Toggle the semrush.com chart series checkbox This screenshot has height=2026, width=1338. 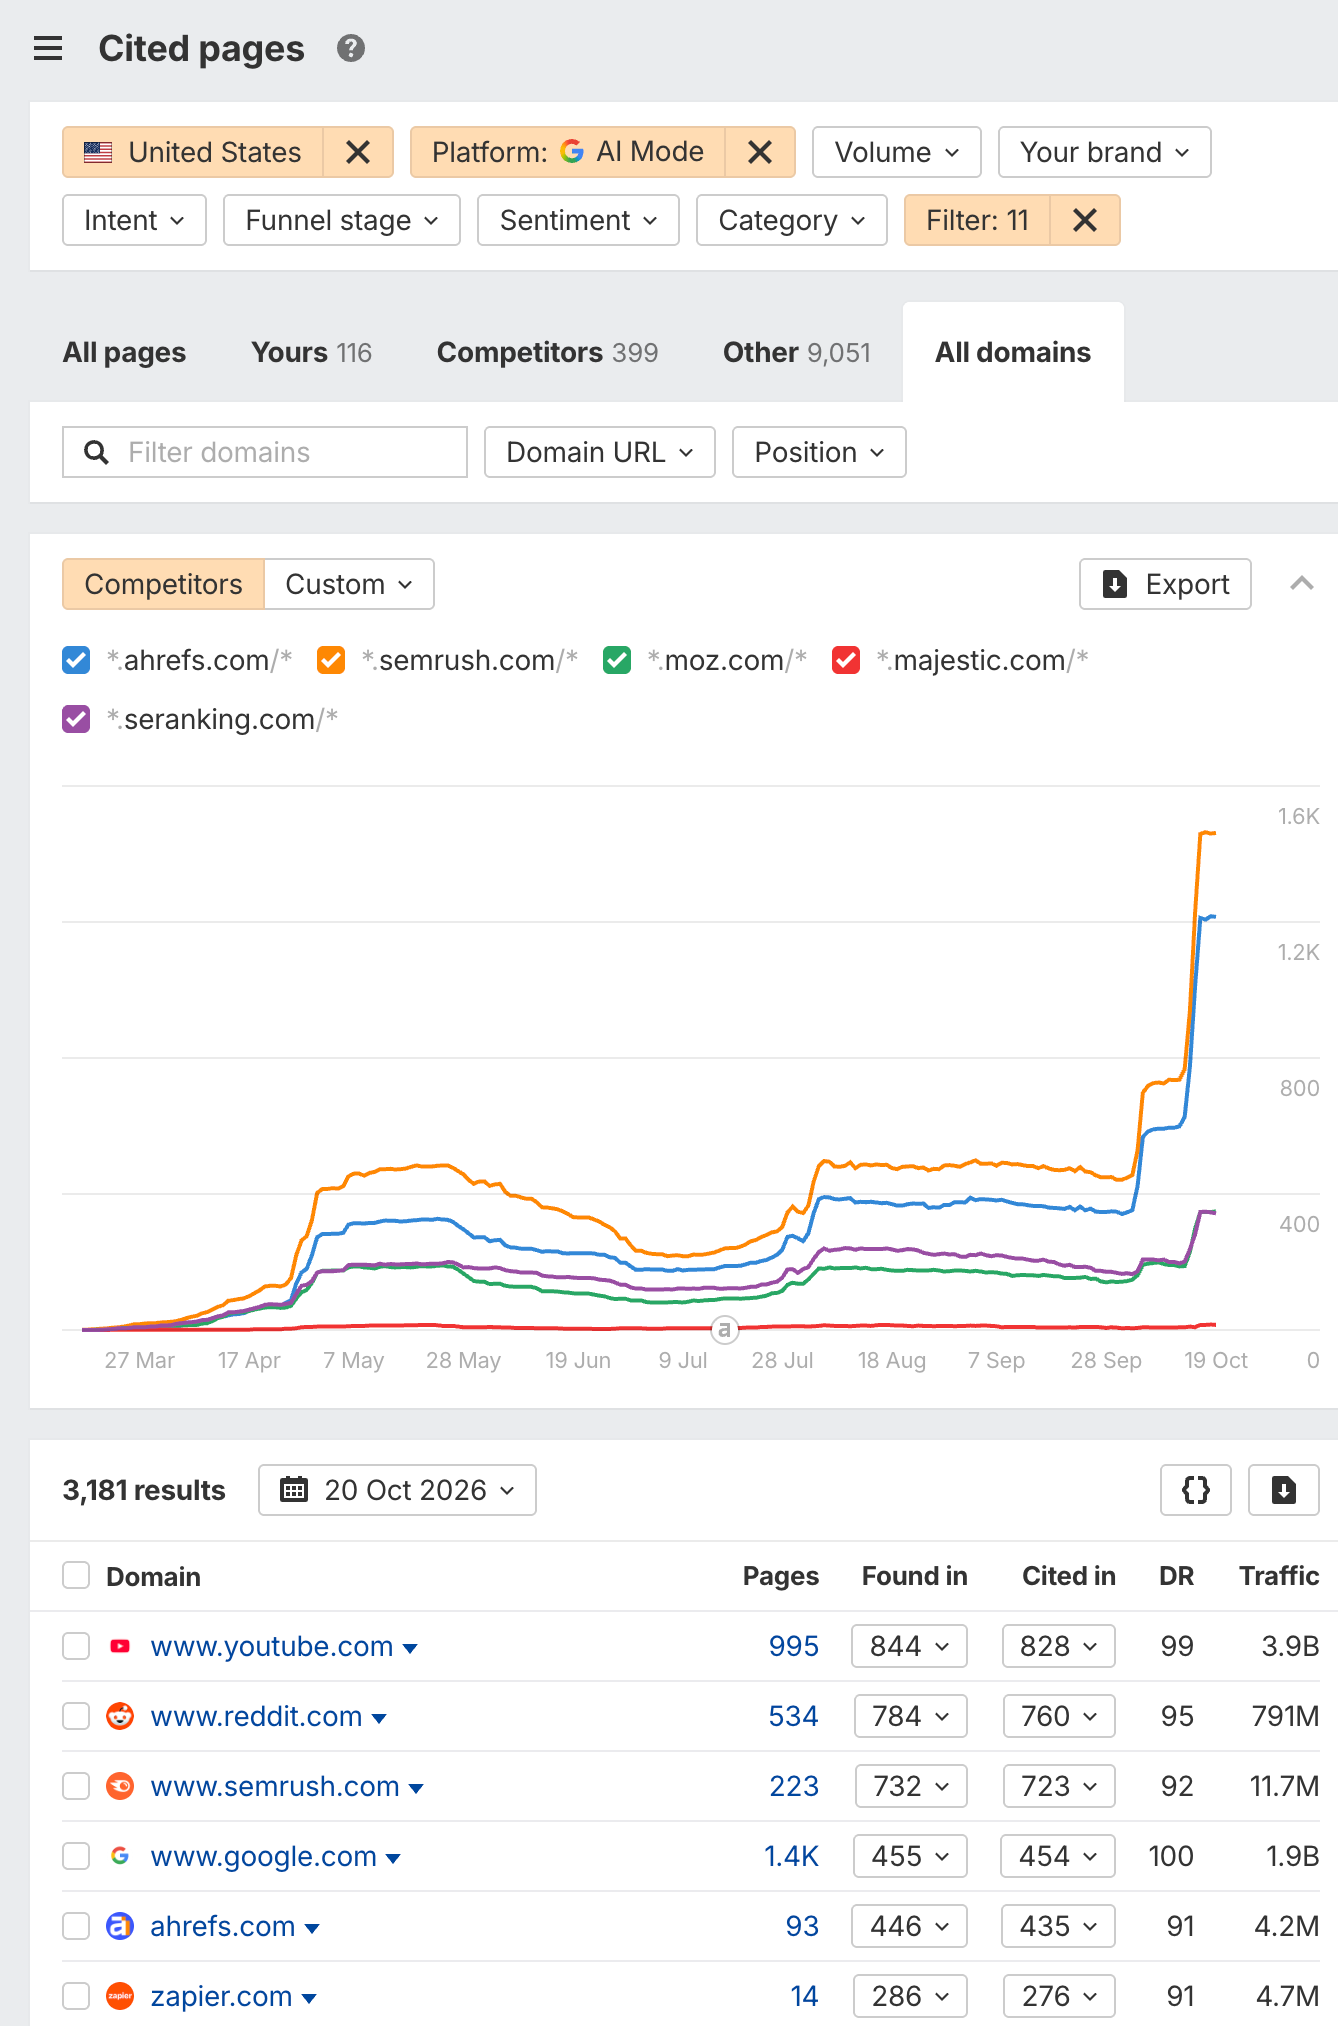(x=331, y=660)
